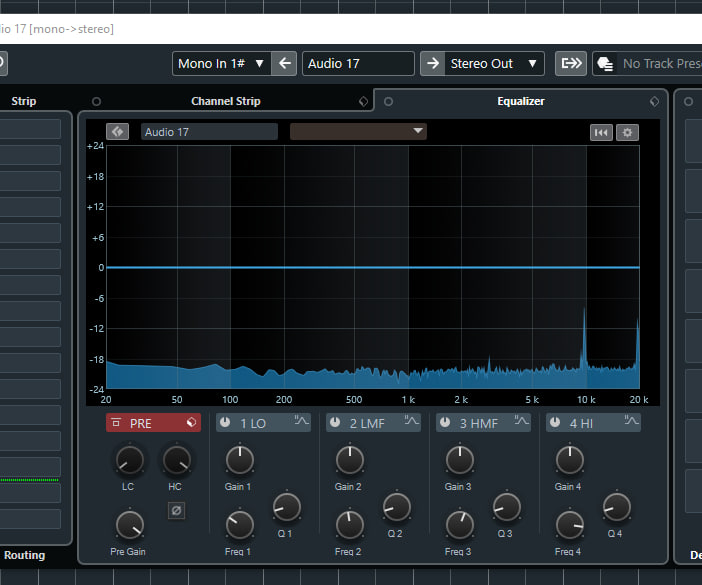This screenshot has height=585, width=702.
Task: Toggle the Channel Strip bypass circle
Action: click(96, 102)
